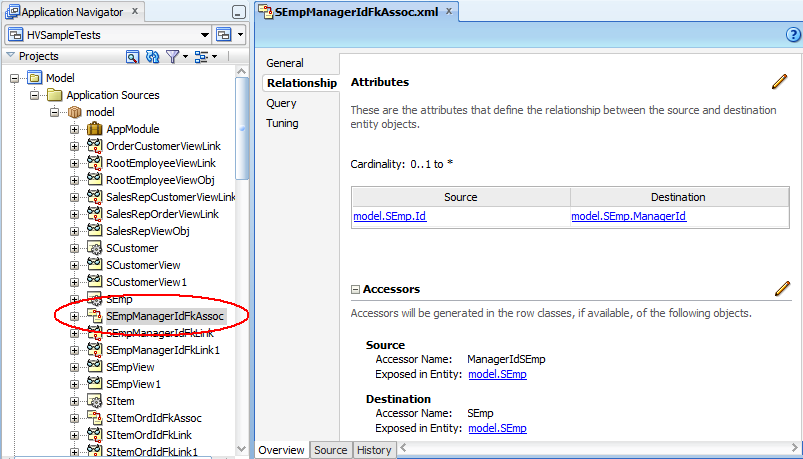Select SEmpManagerIdFkLink1 in the tree
The image size is (803, 459).
click(x=163, y=350)
